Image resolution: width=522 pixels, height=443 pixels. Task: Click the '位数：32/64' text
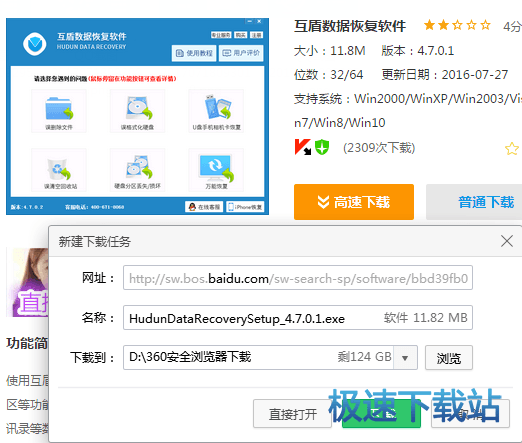(x=328, y=75)
